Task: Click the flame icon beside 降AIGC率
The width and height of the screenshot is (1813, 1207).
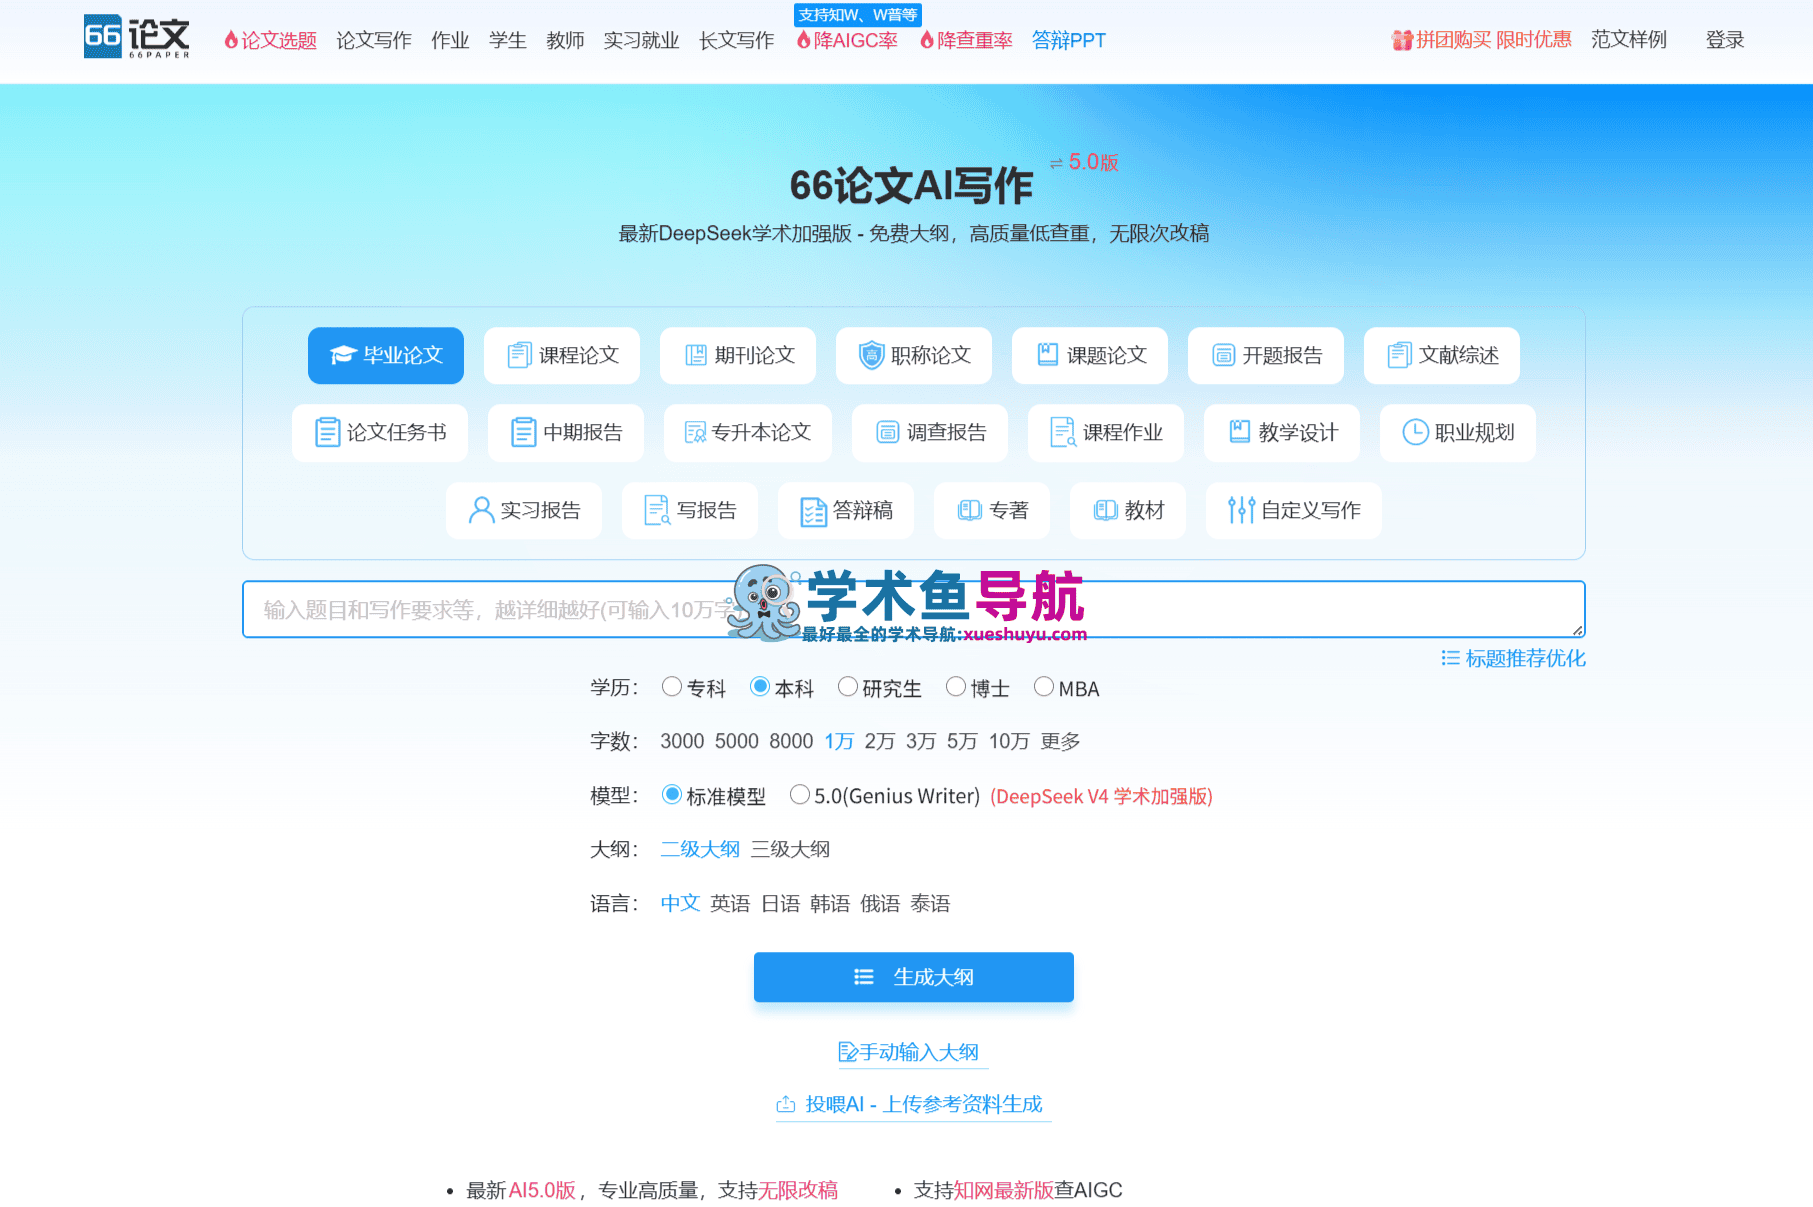Action: tap(803, 40)
